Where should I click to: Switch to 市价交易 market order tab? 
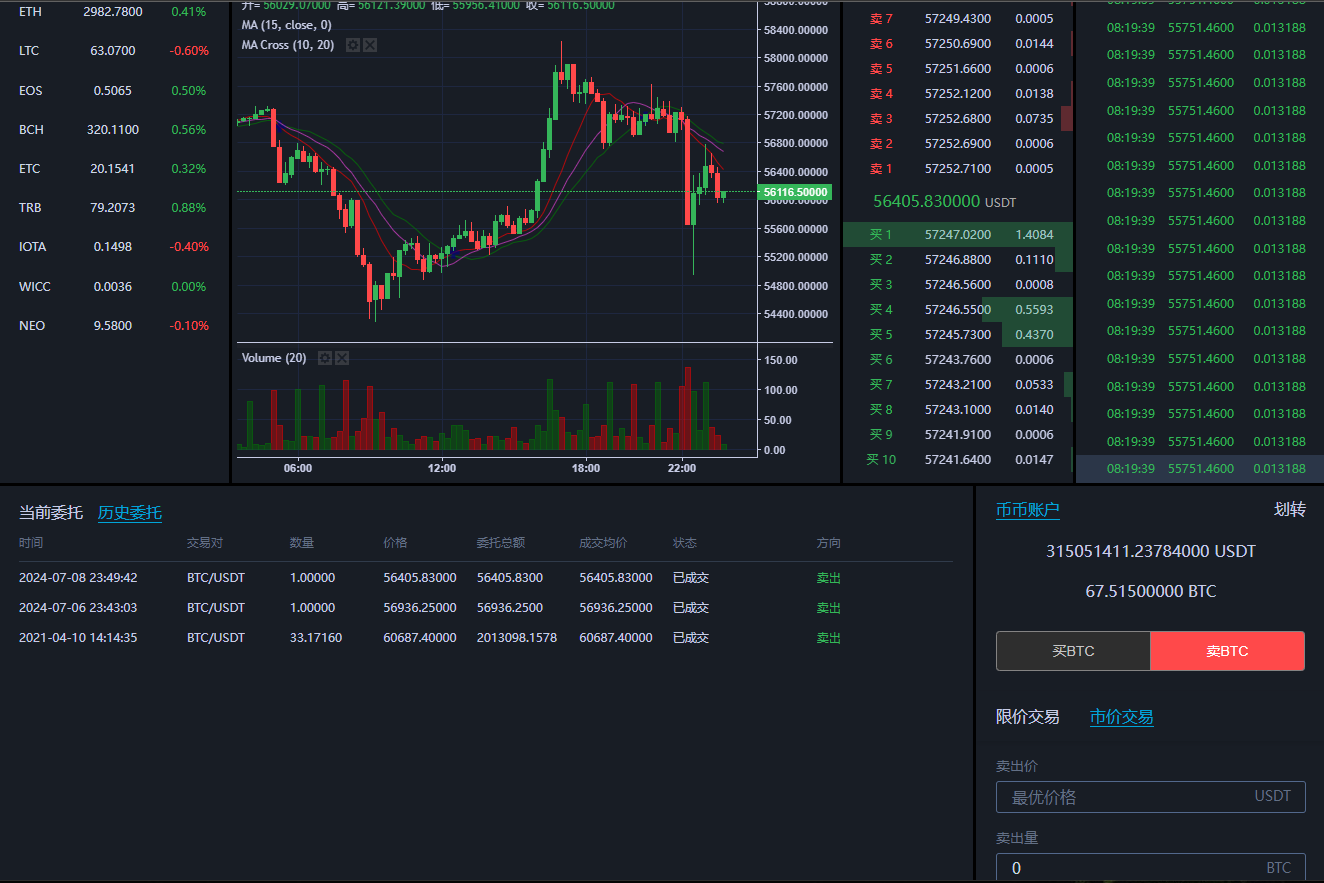(x=1121, y=717)
